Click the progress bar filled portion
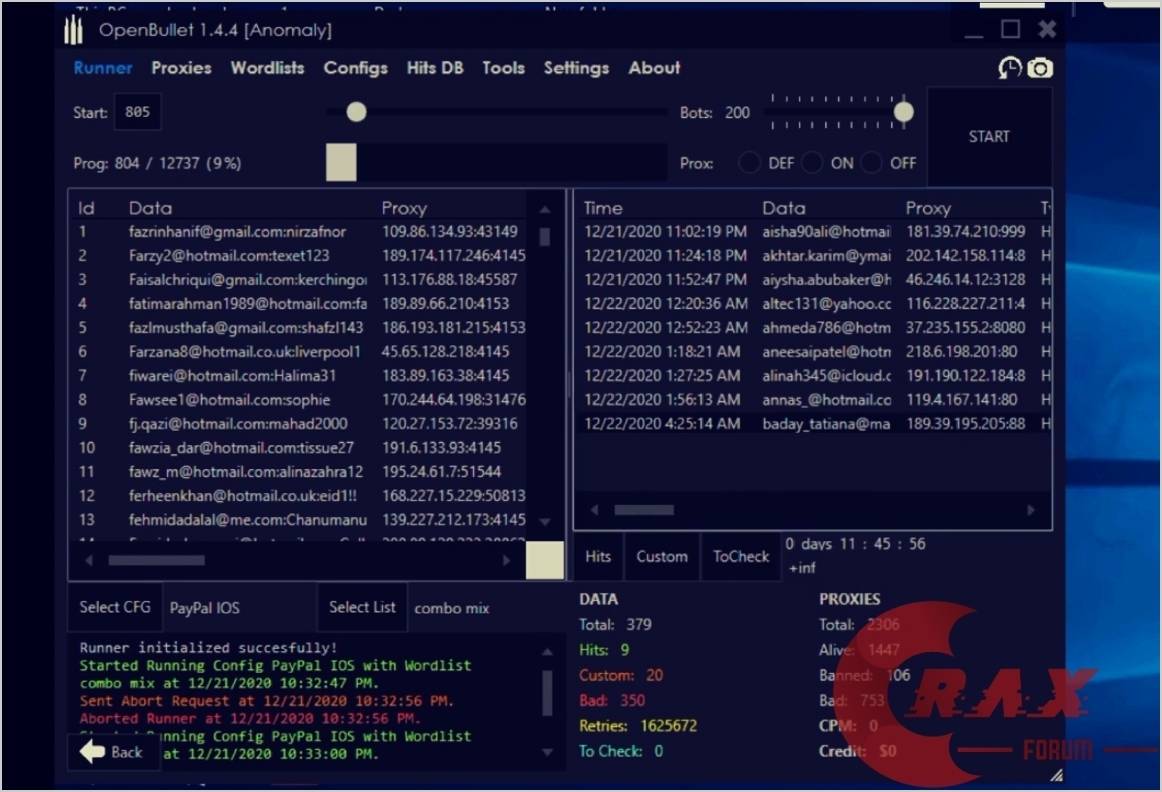Image resolution: width=1162 pixels, height=792 pixels. 341,162
